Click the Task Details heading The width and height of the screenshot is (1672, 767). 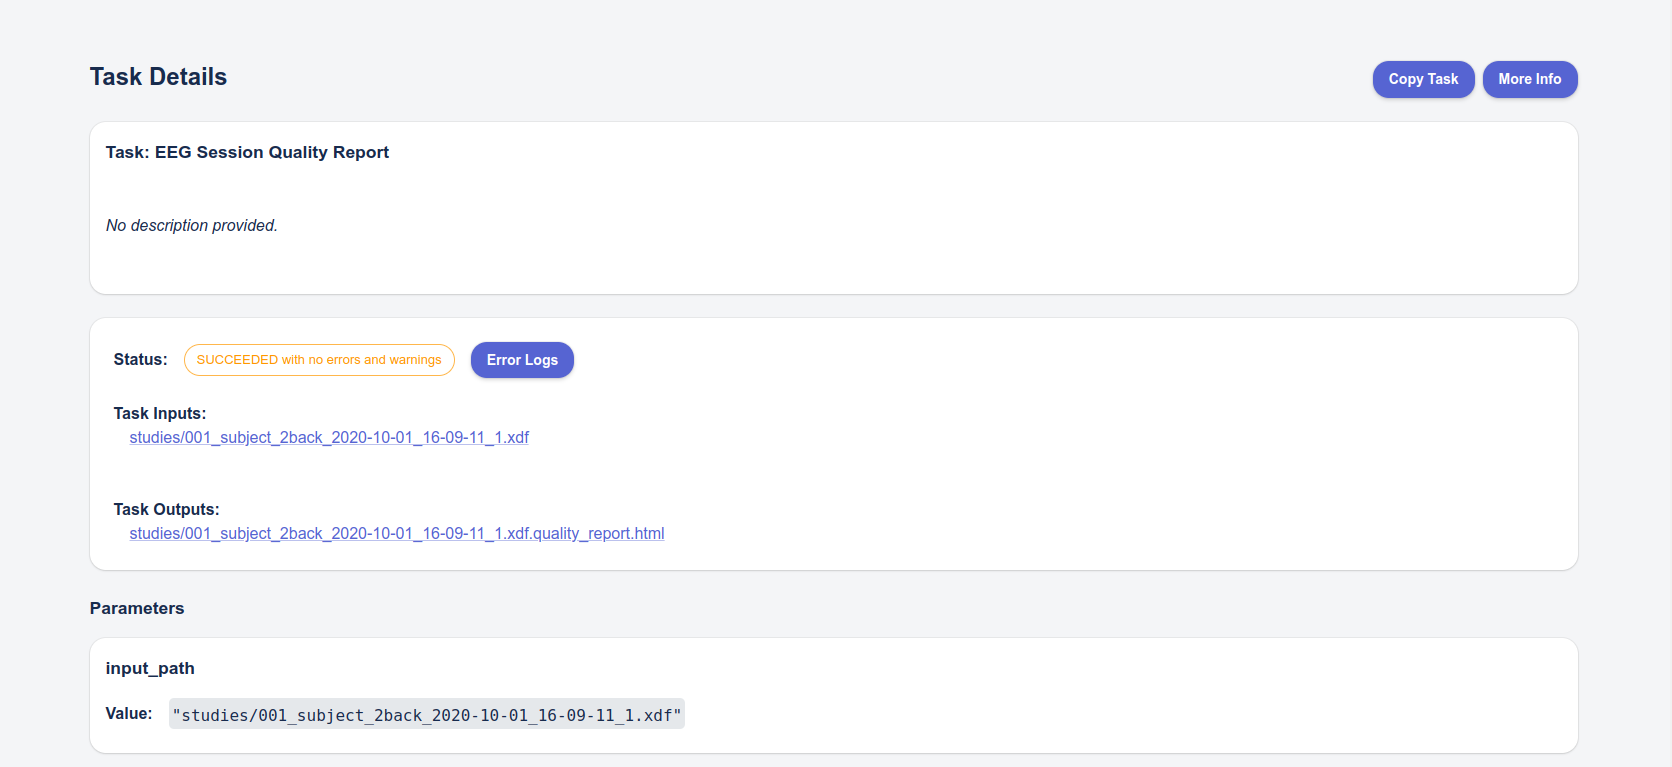tap(158, 77)
